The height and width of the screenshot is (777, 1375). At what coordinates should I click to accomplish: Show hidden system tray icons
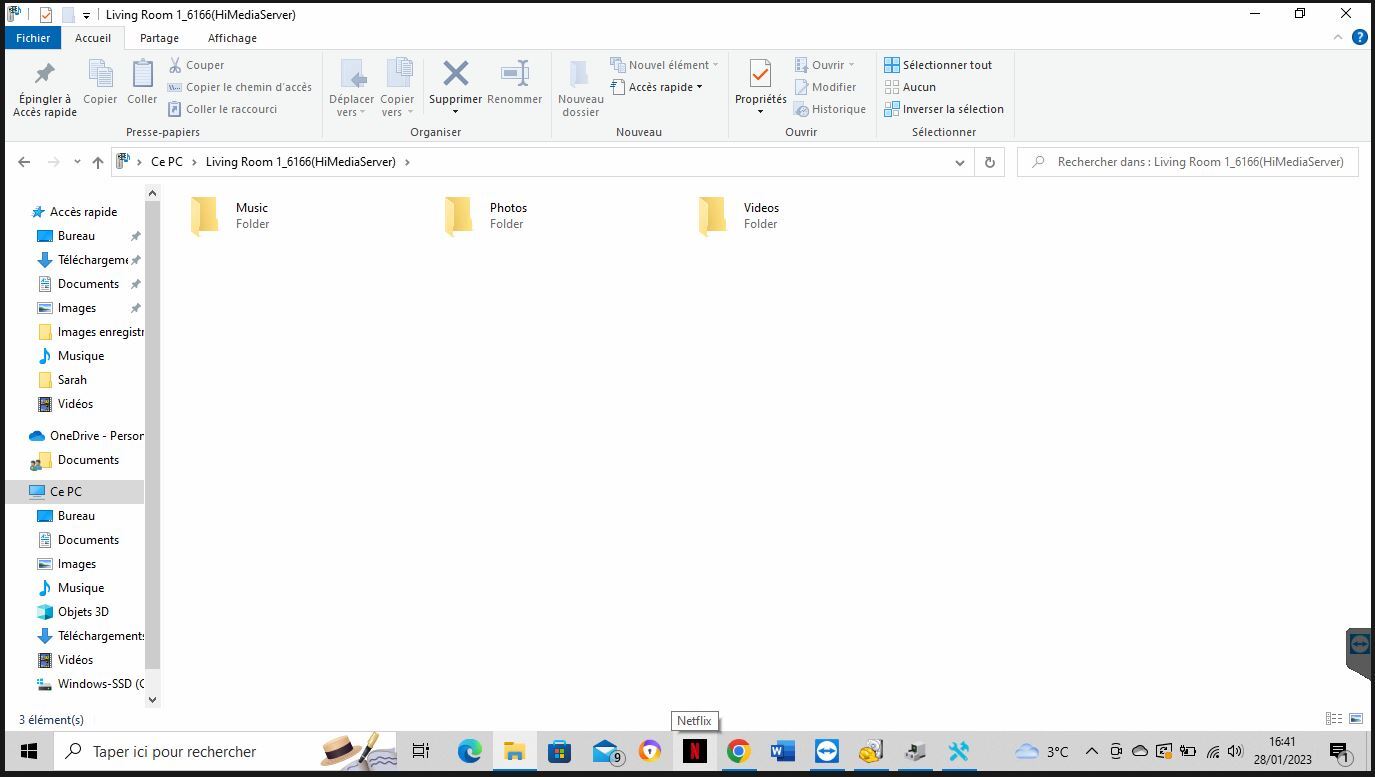1092,751
